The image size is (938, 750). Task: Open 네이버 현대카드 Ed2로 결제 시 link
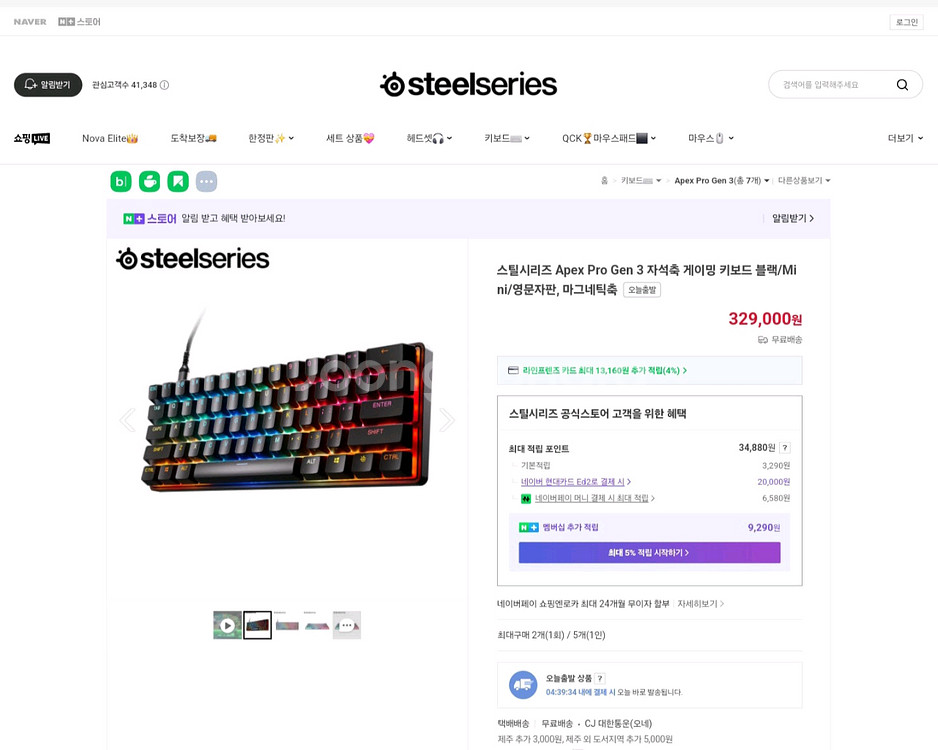(x=575, y=482)
